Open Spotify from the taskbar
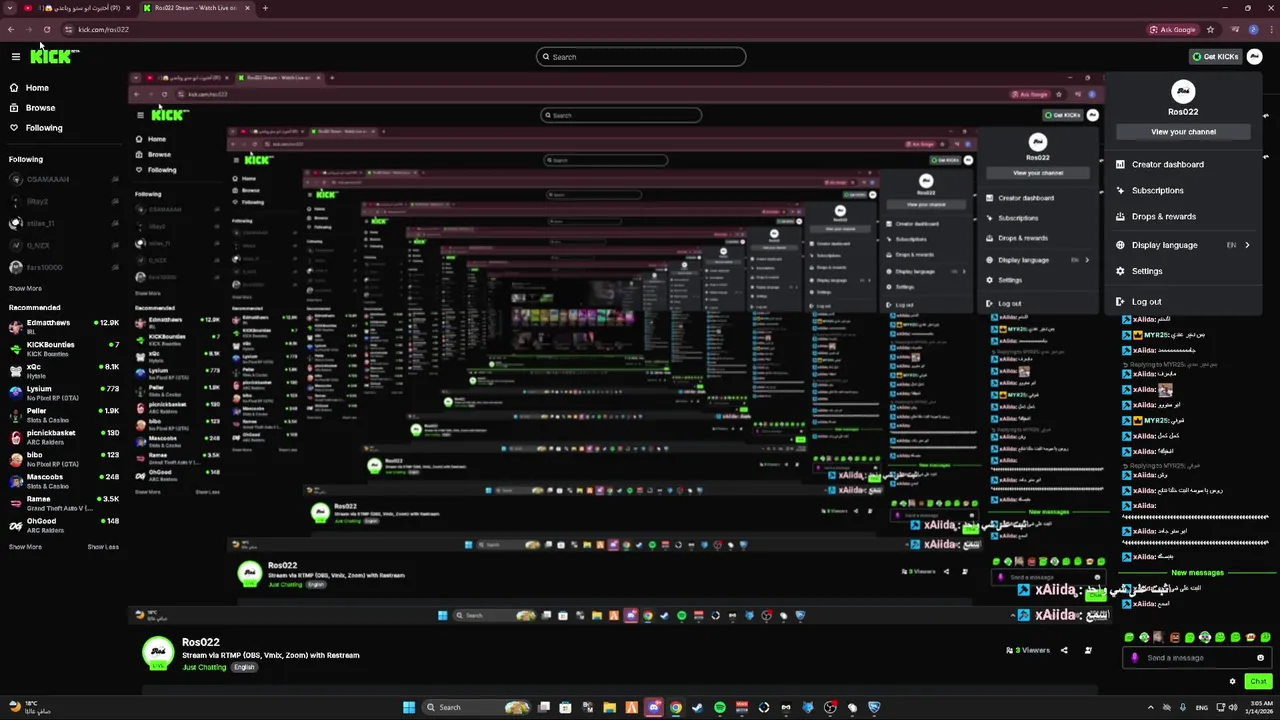 tap(720, 708)
